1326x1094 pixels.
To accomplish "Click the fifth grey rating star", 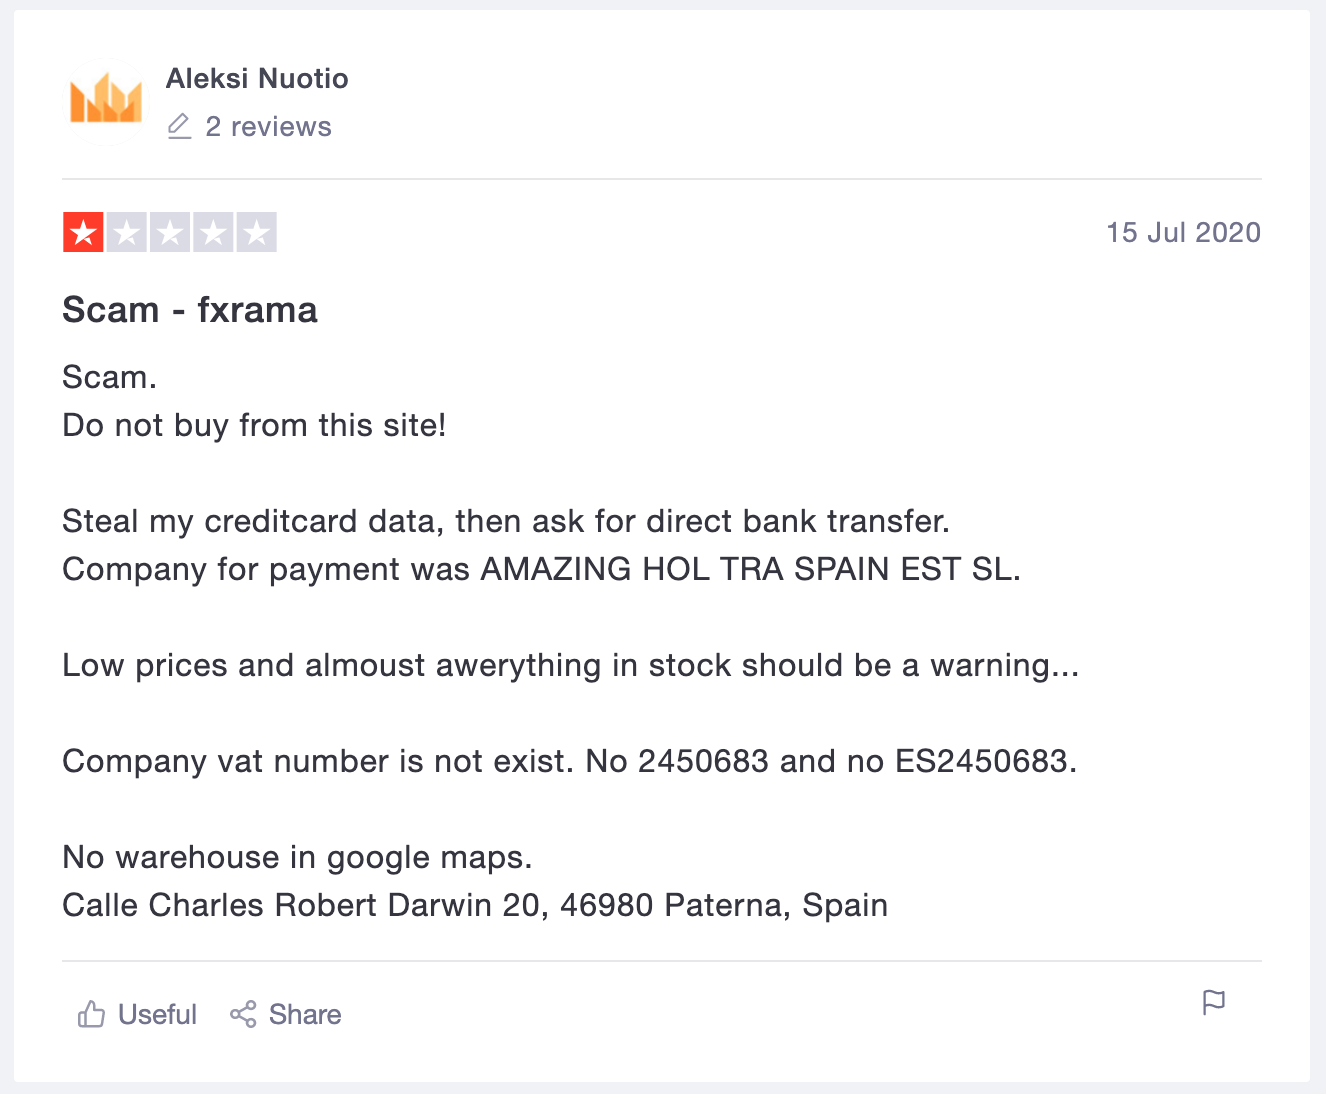I will coord(257,233).
